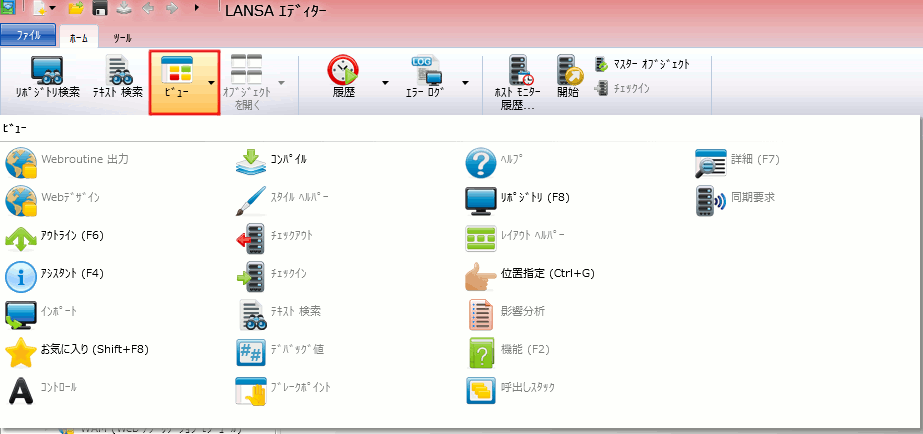923x434 pixels.
Task: Open 位置指定 (Ctrl+G) go to view
Action: click(530, 275)
